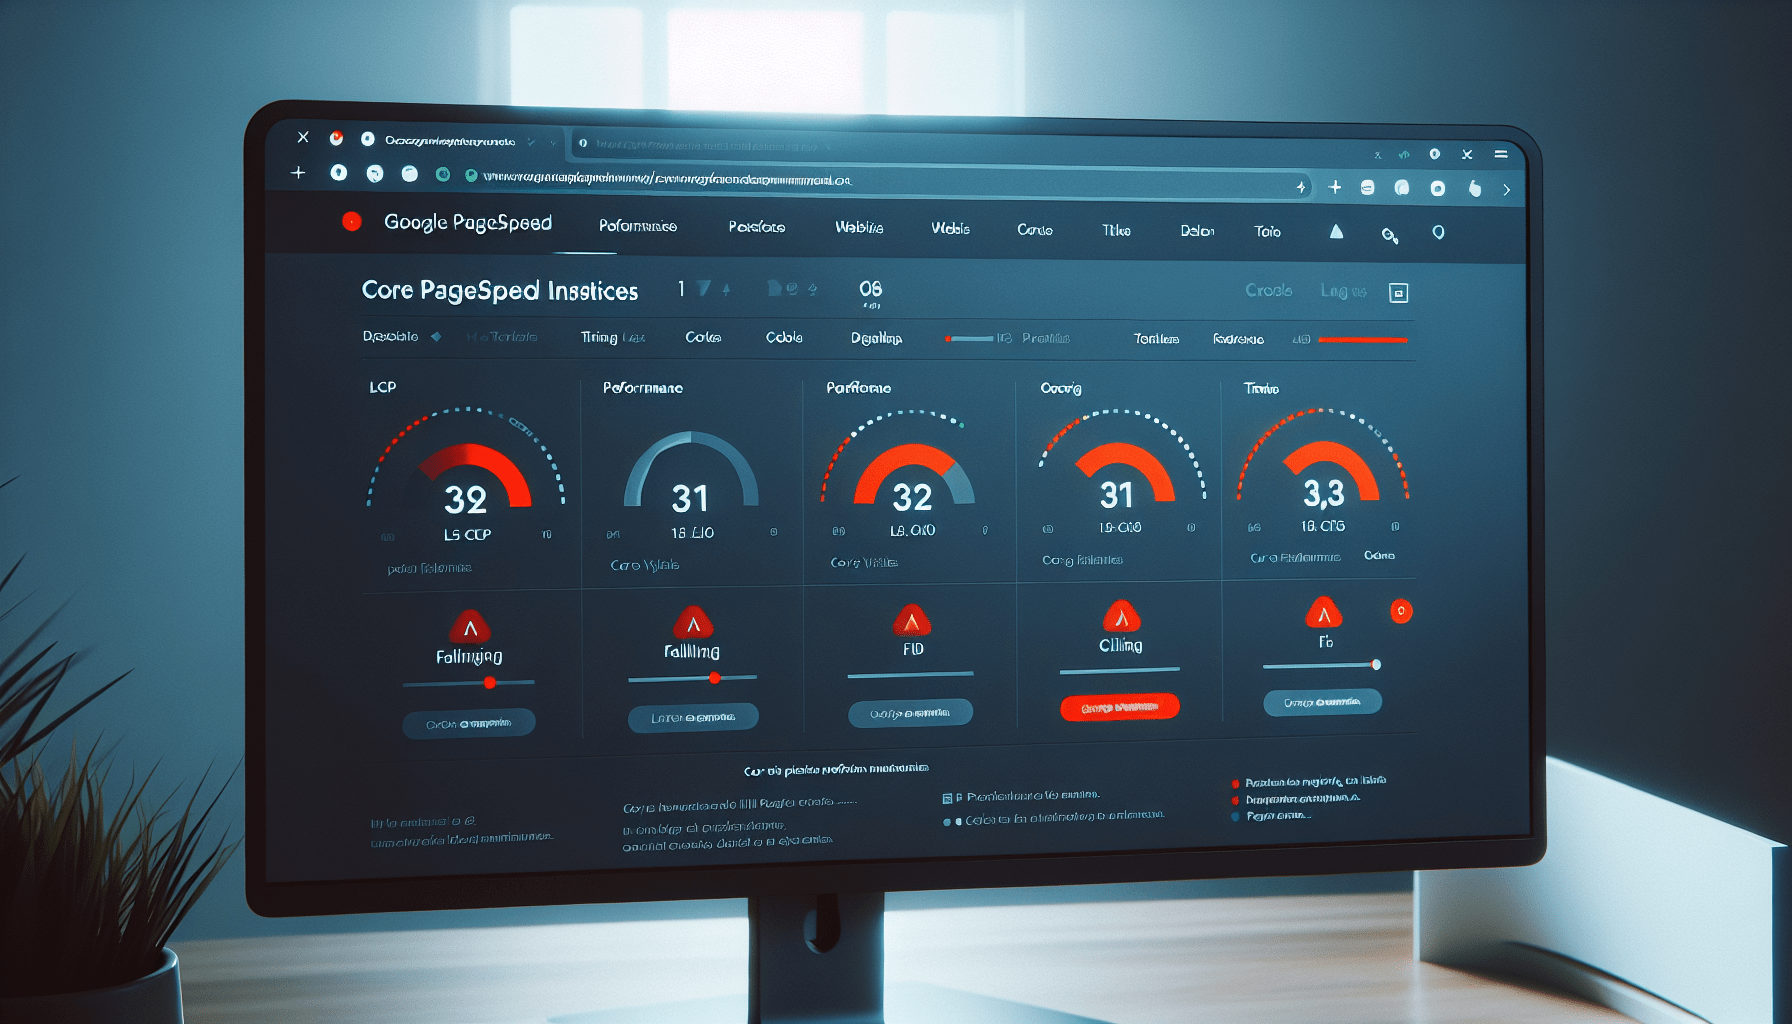The width and height of the screenshot is (1792, 1024).
Task: Click the red warning icon above 'Fallling'
Action: point(693,623)
